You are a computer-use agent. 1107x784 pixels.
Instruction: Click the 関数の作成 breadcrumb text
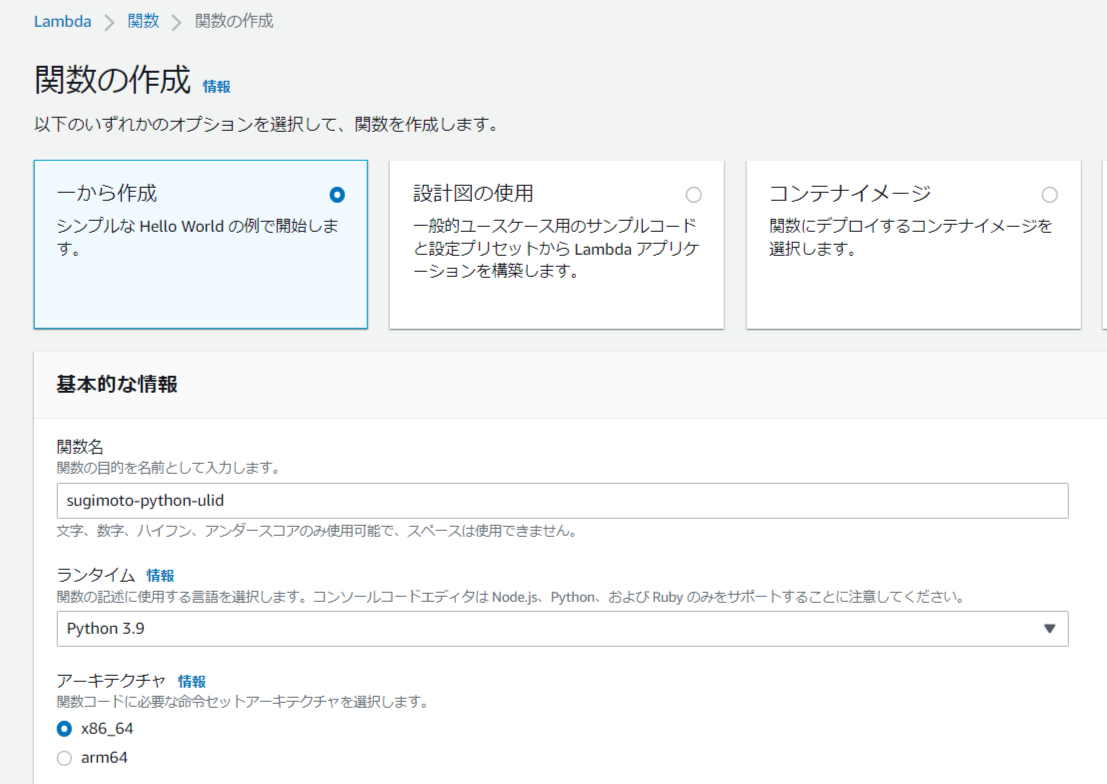234,21
